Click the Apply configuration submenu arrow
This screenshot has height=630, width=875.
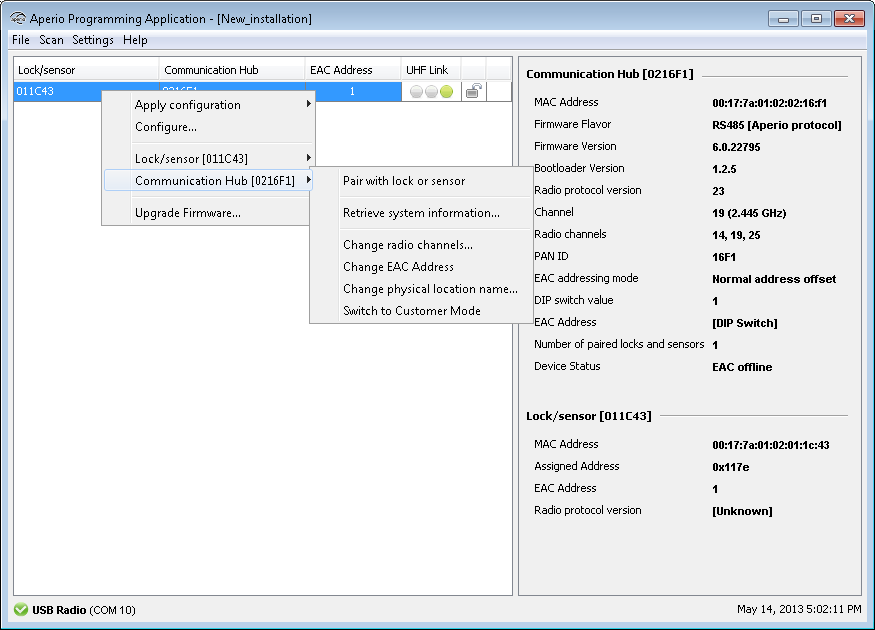308,104
